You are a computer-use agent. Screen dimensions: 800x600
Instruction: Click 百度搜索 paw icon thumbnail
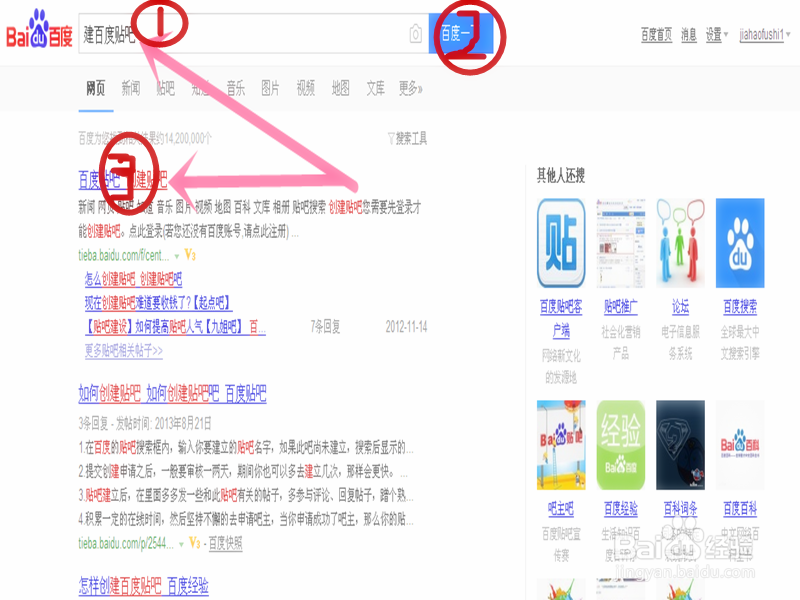(x=740, y=243)
